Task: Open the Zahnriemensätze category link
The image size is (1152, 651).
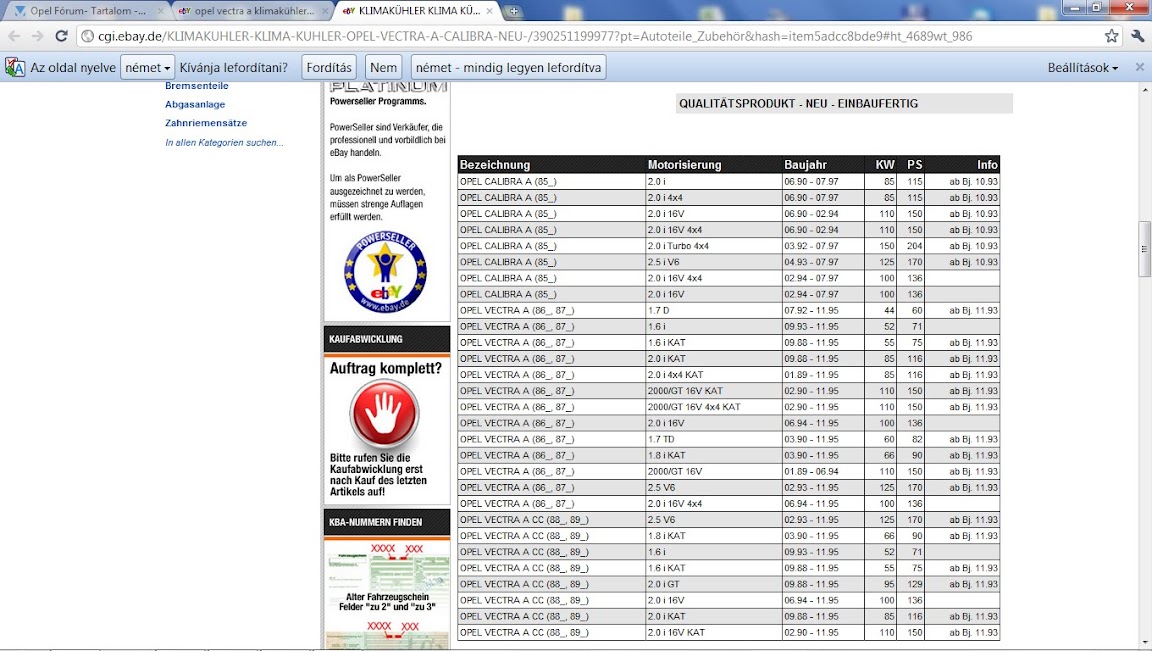Action: pos(206,123)
